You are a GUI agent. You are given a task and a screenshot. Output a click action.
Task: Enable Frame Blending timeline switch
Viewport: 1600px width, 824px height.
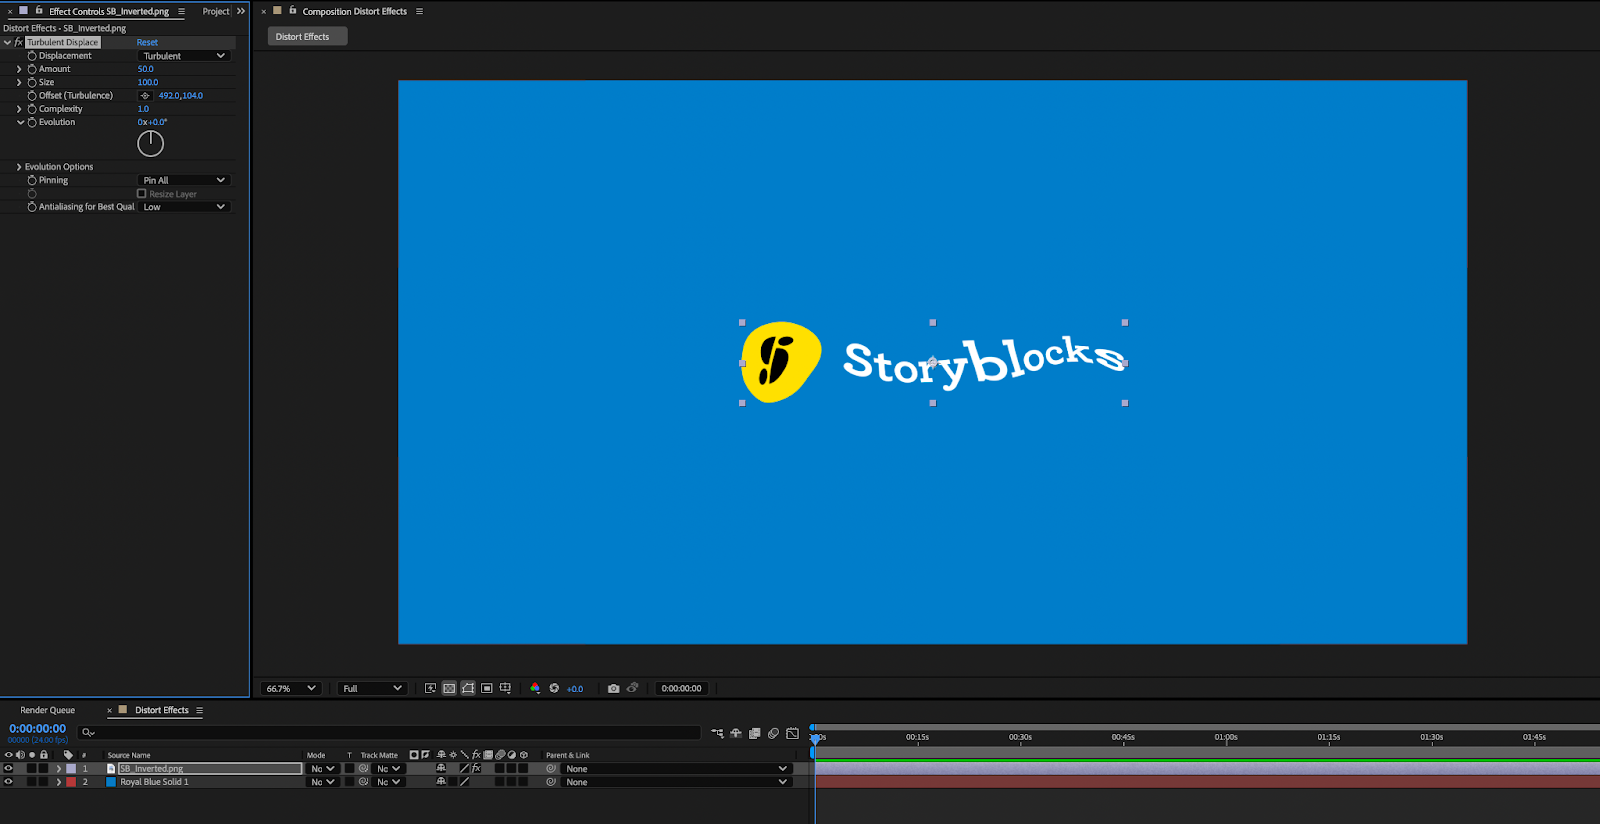755,733
